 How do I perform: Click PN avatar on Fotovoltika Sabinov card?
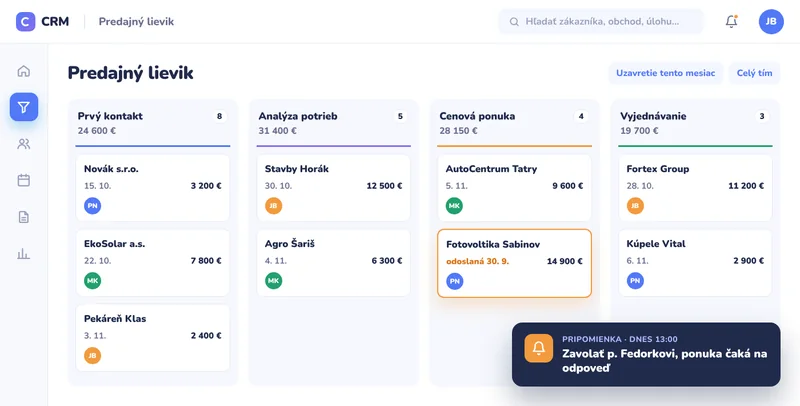coord(455,281)
